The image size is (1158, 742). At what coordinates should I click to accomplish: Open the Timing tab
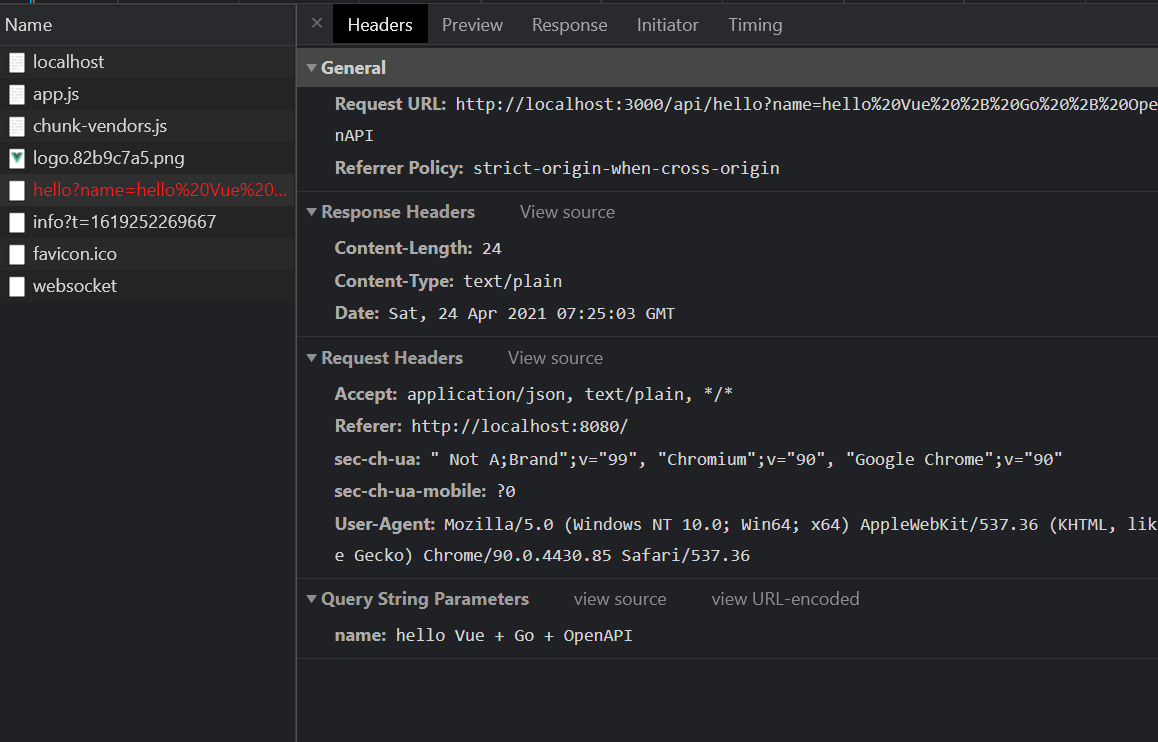tap(755, 24)
